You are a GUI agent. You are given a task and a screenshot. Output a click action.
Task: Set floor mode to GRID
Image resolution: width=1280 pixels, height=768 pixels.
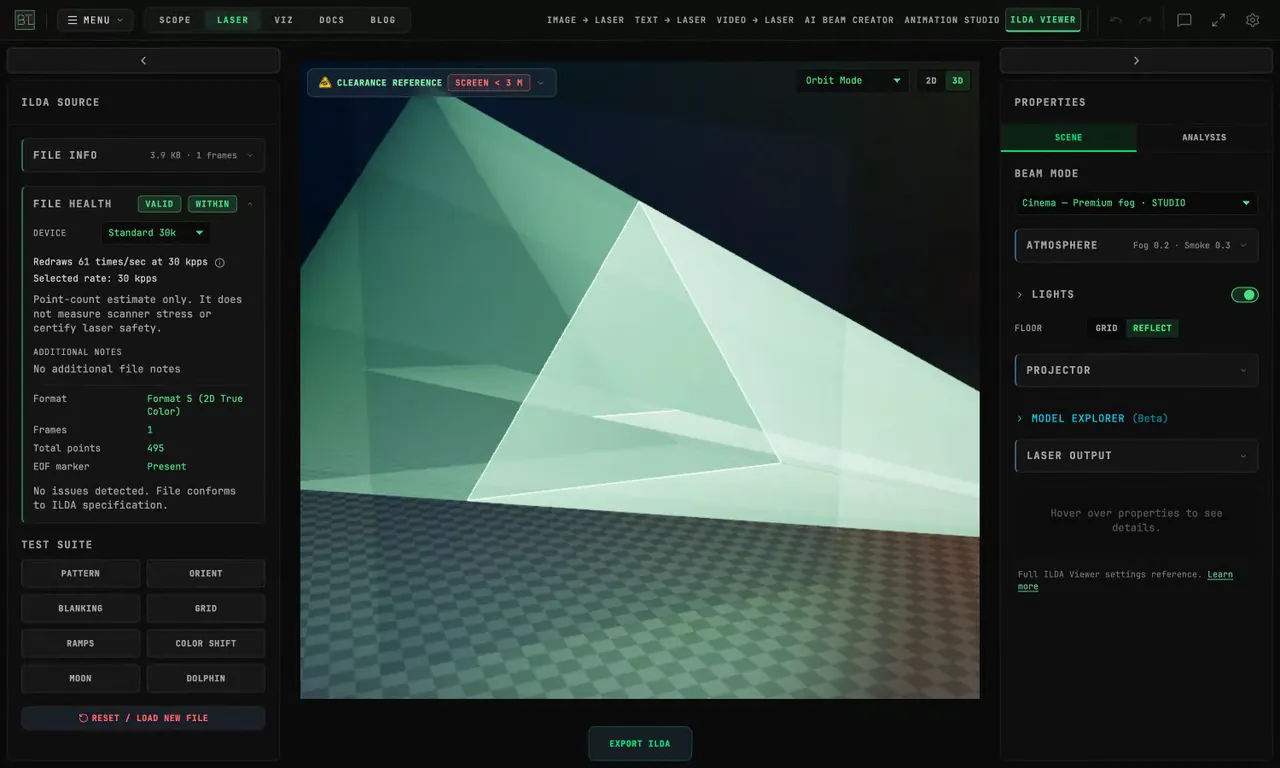pos(1106,328)
